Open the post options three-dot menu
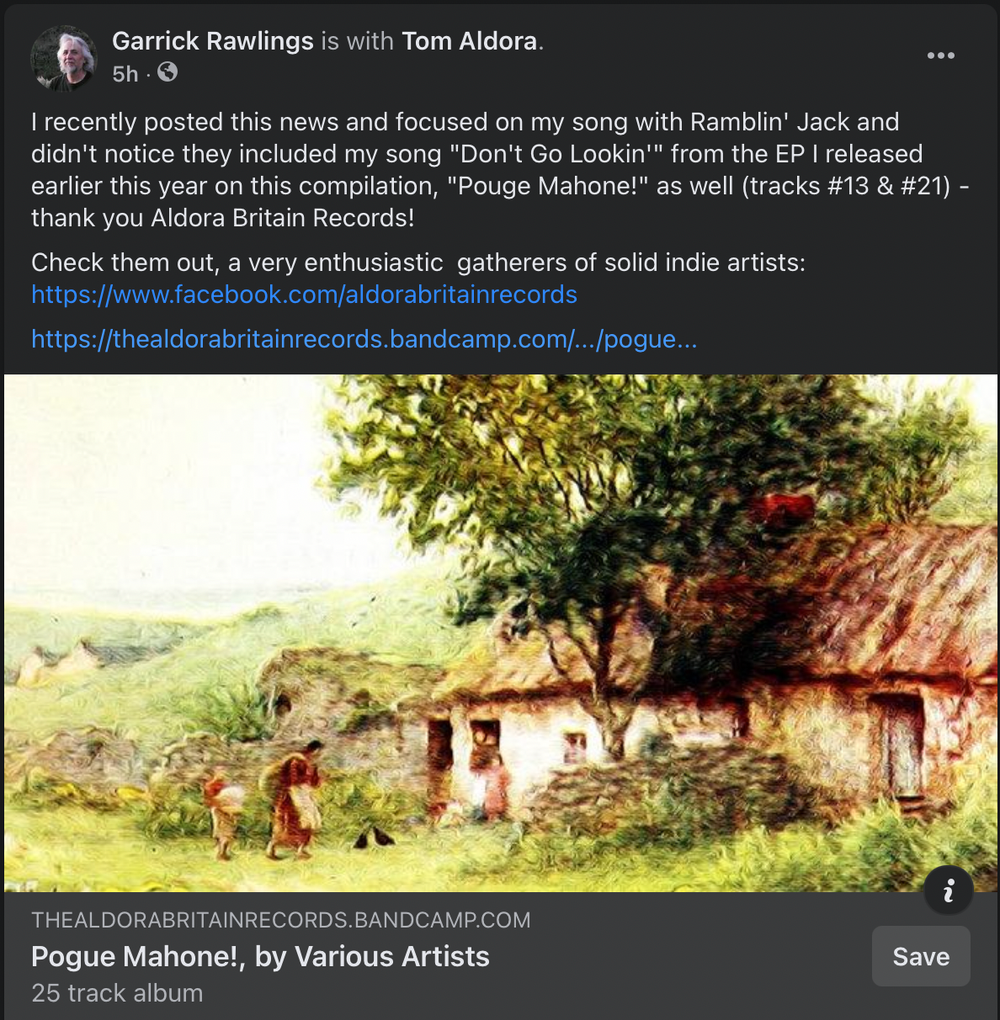 pyautogui.click(x=941, y=56)
